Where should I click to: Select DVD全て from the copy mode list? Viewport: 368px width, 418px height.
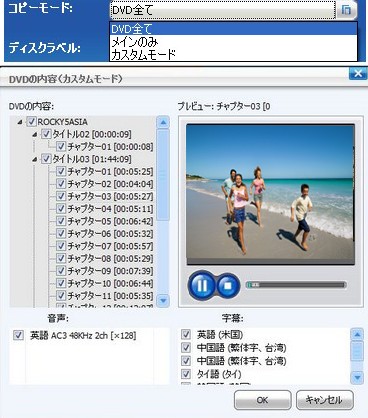[233, 29]
